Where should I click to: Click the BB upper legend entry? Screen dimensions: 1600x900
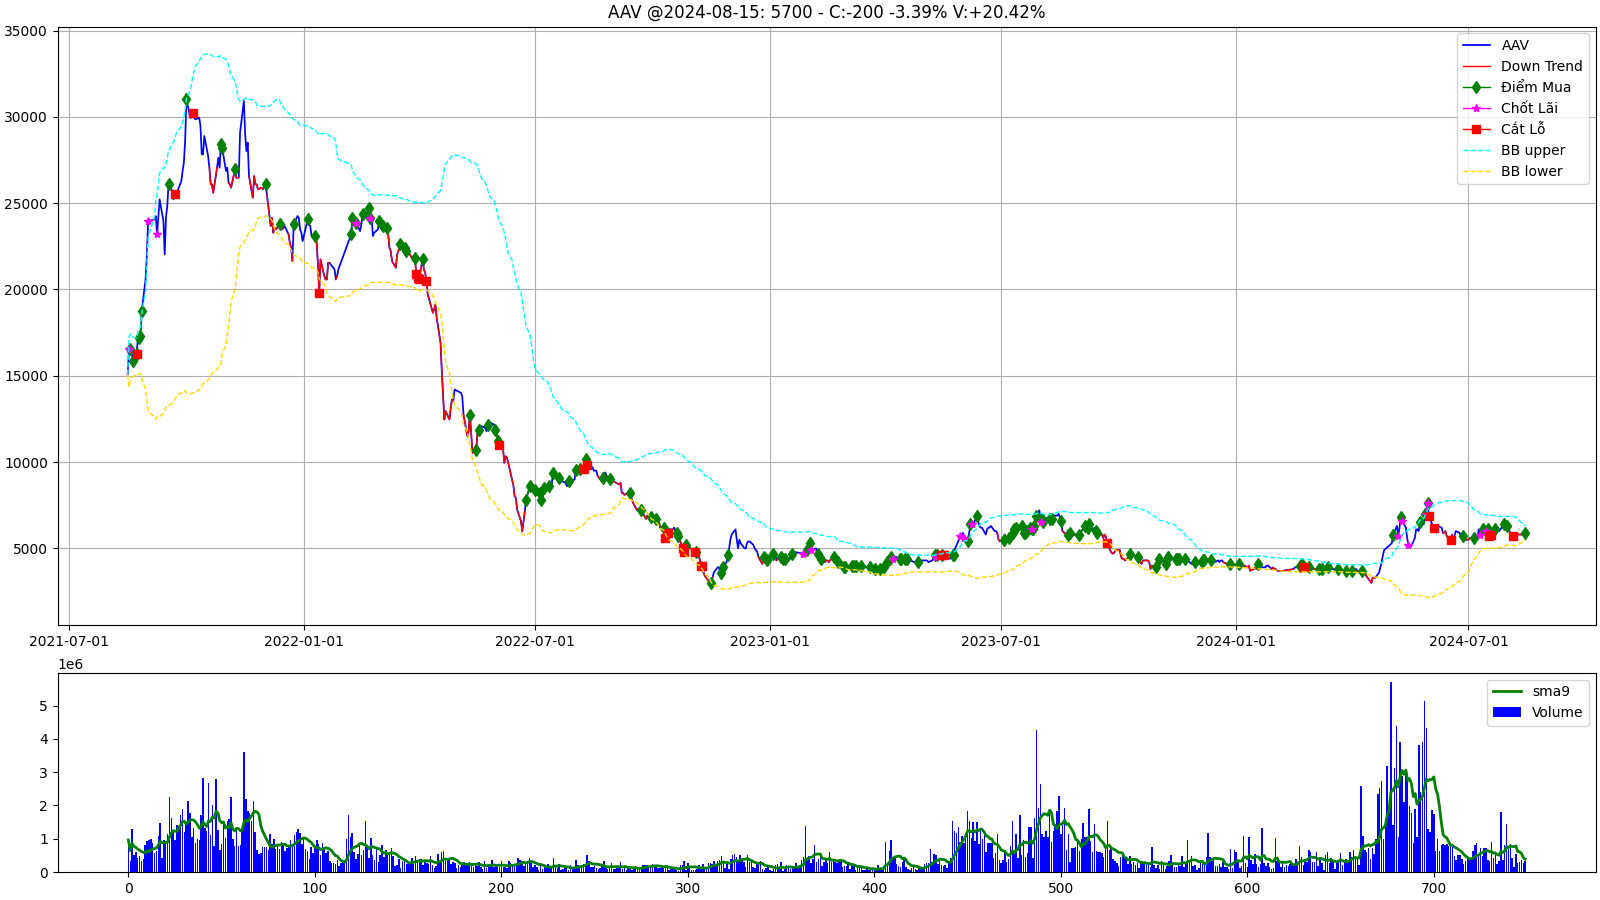coord(1513,150)
